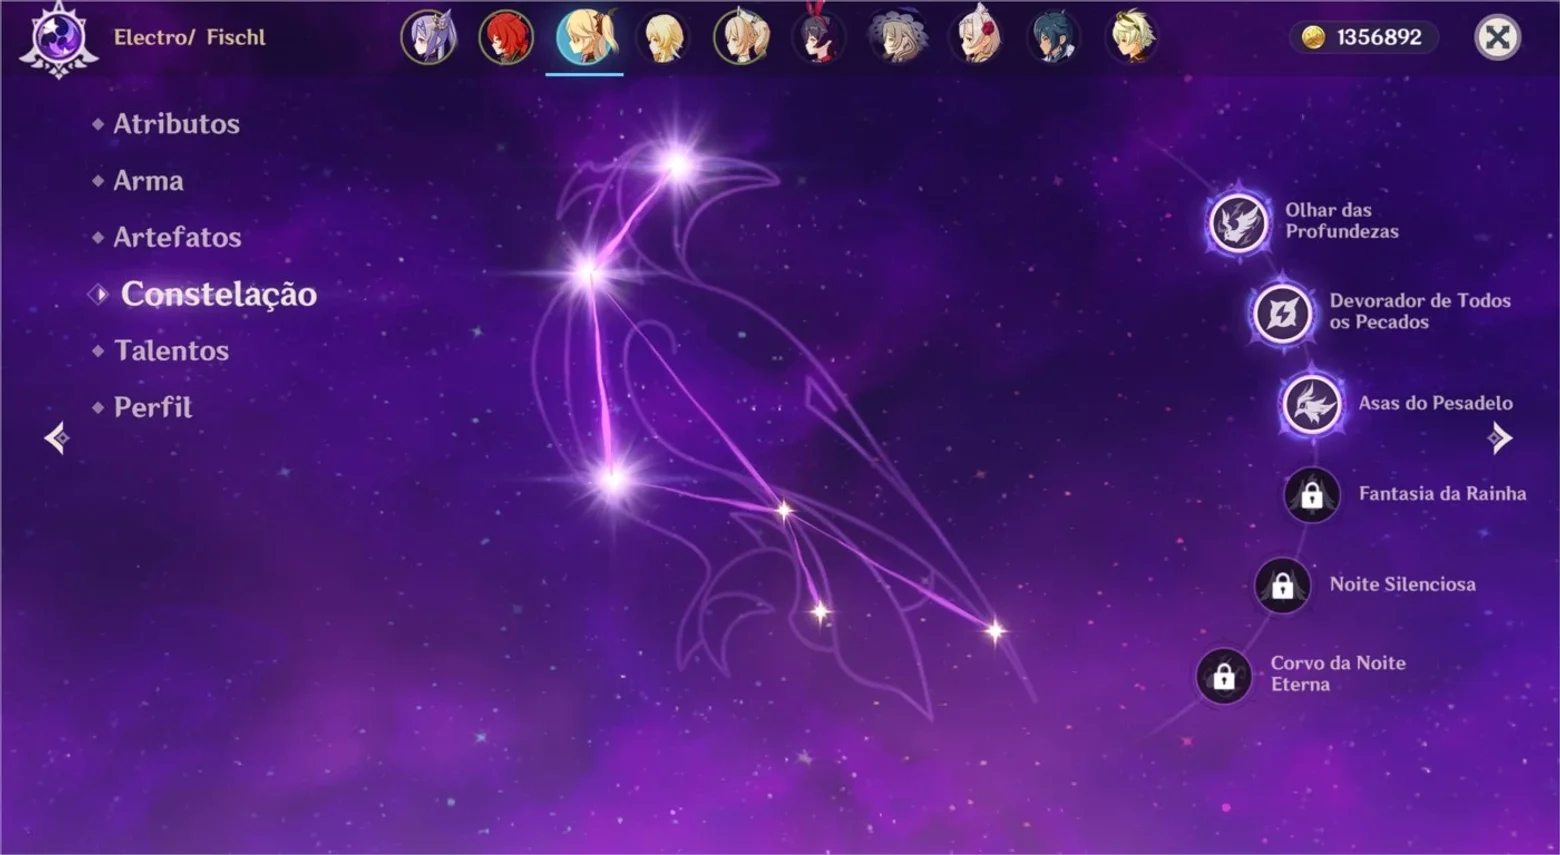Open the Atributos menu
The height and width of the screenshot is (855, 1560).
tap(176, 124)
